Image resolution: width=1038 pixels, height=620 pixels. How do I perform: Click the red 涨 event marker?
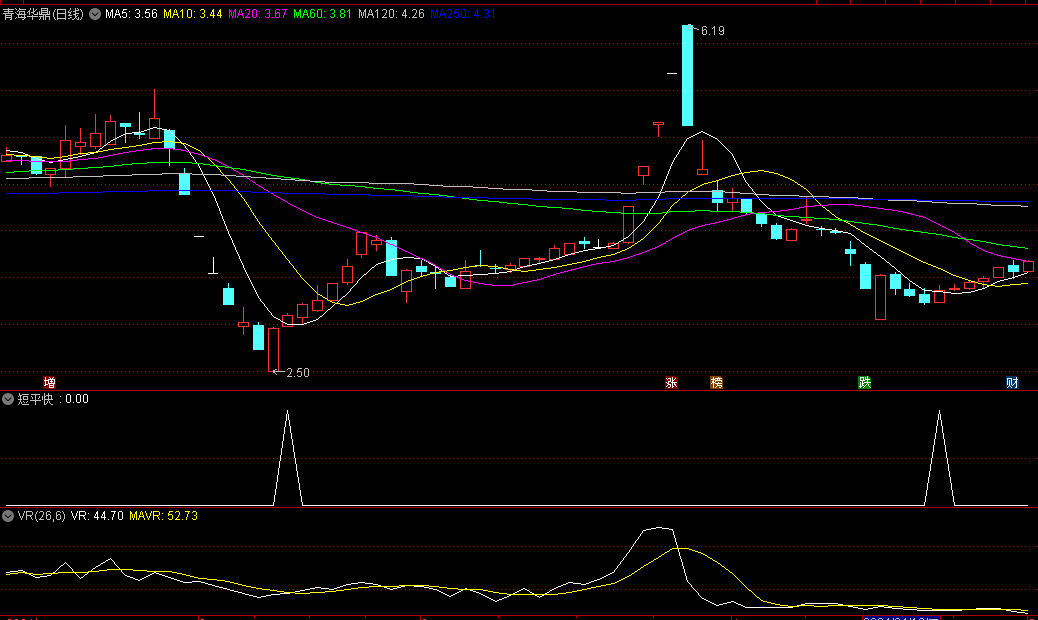671,382
